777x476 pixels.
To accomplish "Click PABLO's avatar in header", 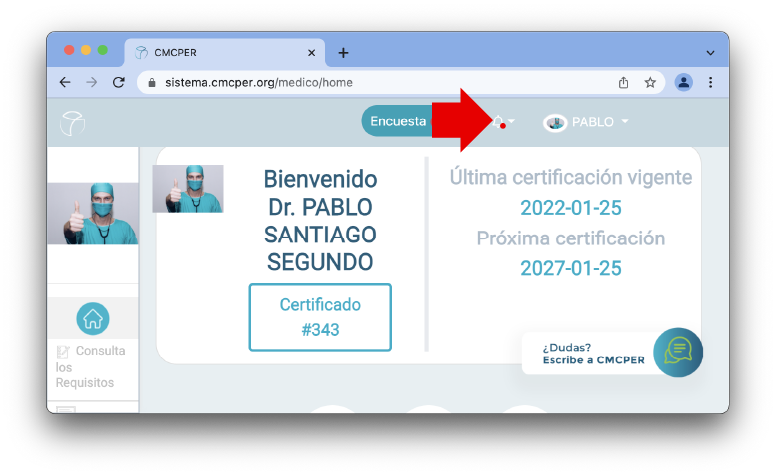I will coord(555,122).
